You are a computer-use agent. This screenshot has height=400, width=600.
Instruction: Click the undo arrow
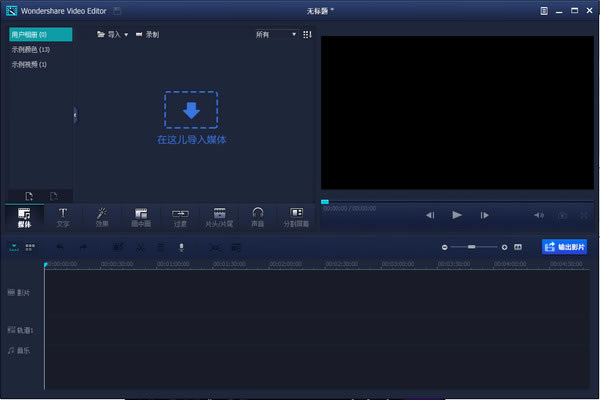[x=60, y=248]
